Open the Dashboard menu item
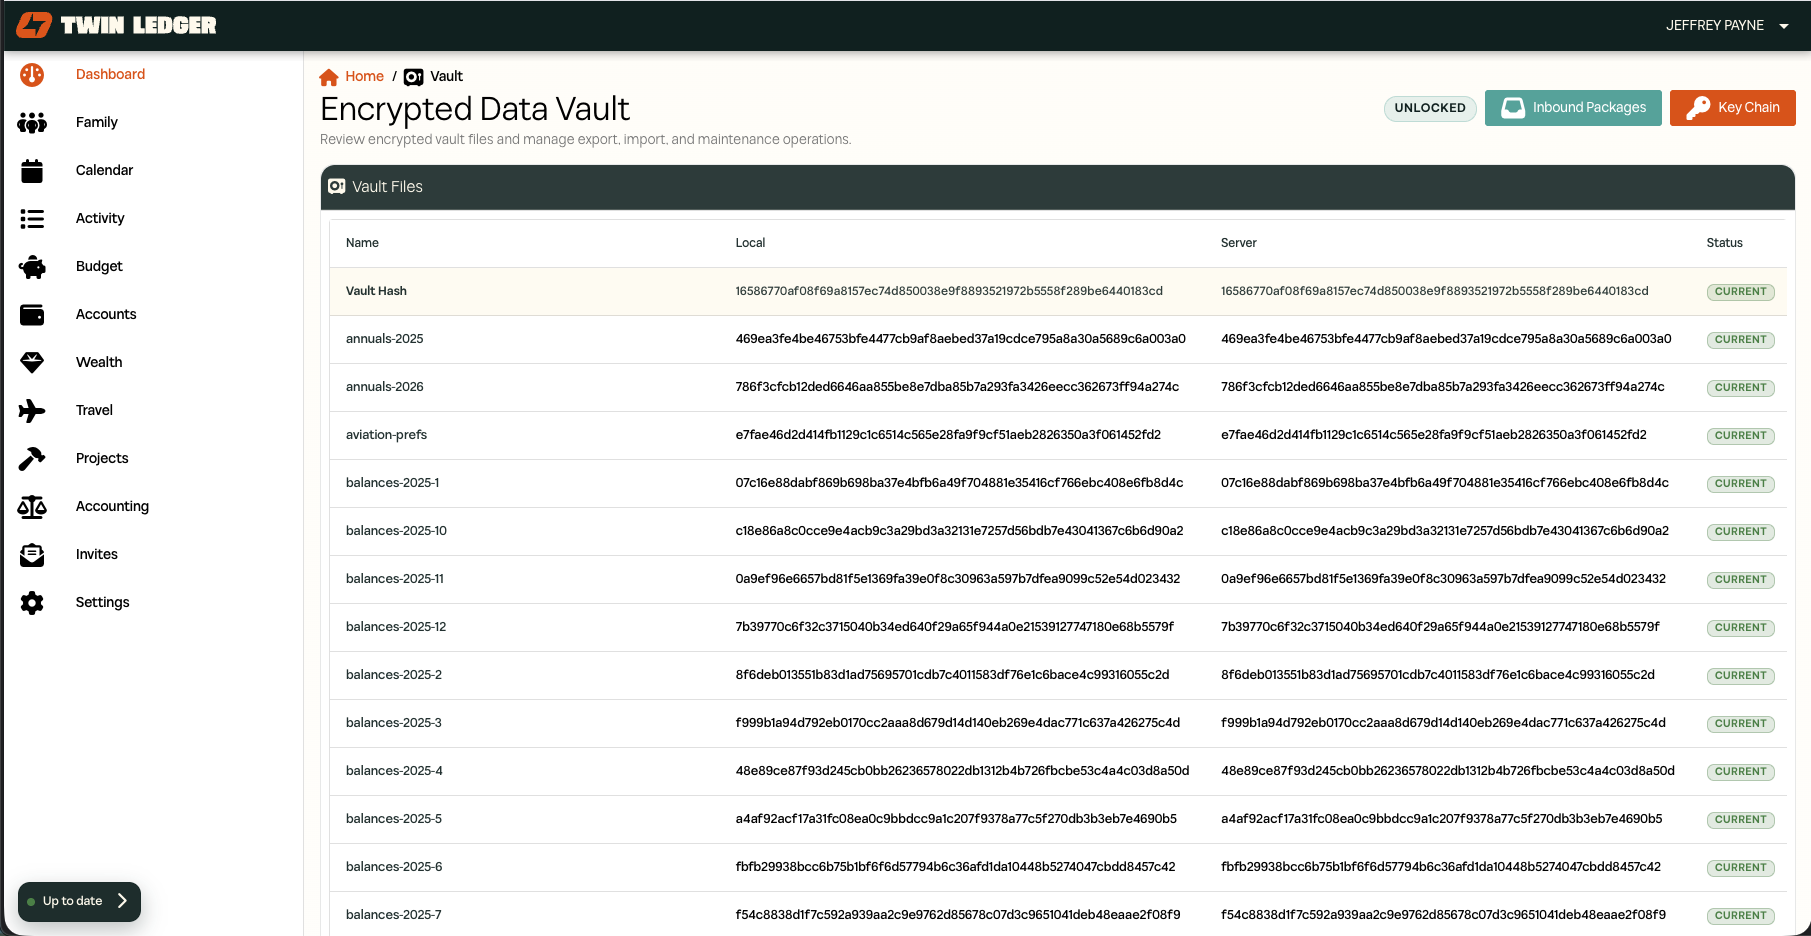 point(110,74)
